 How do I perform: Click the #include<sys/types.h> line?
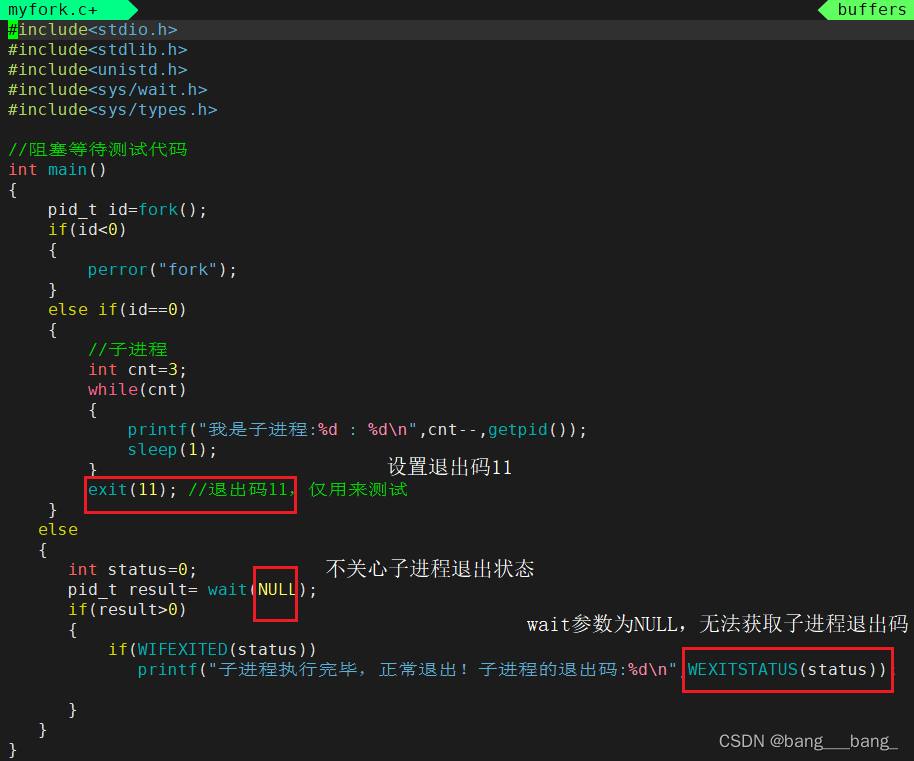click(113, 110)
